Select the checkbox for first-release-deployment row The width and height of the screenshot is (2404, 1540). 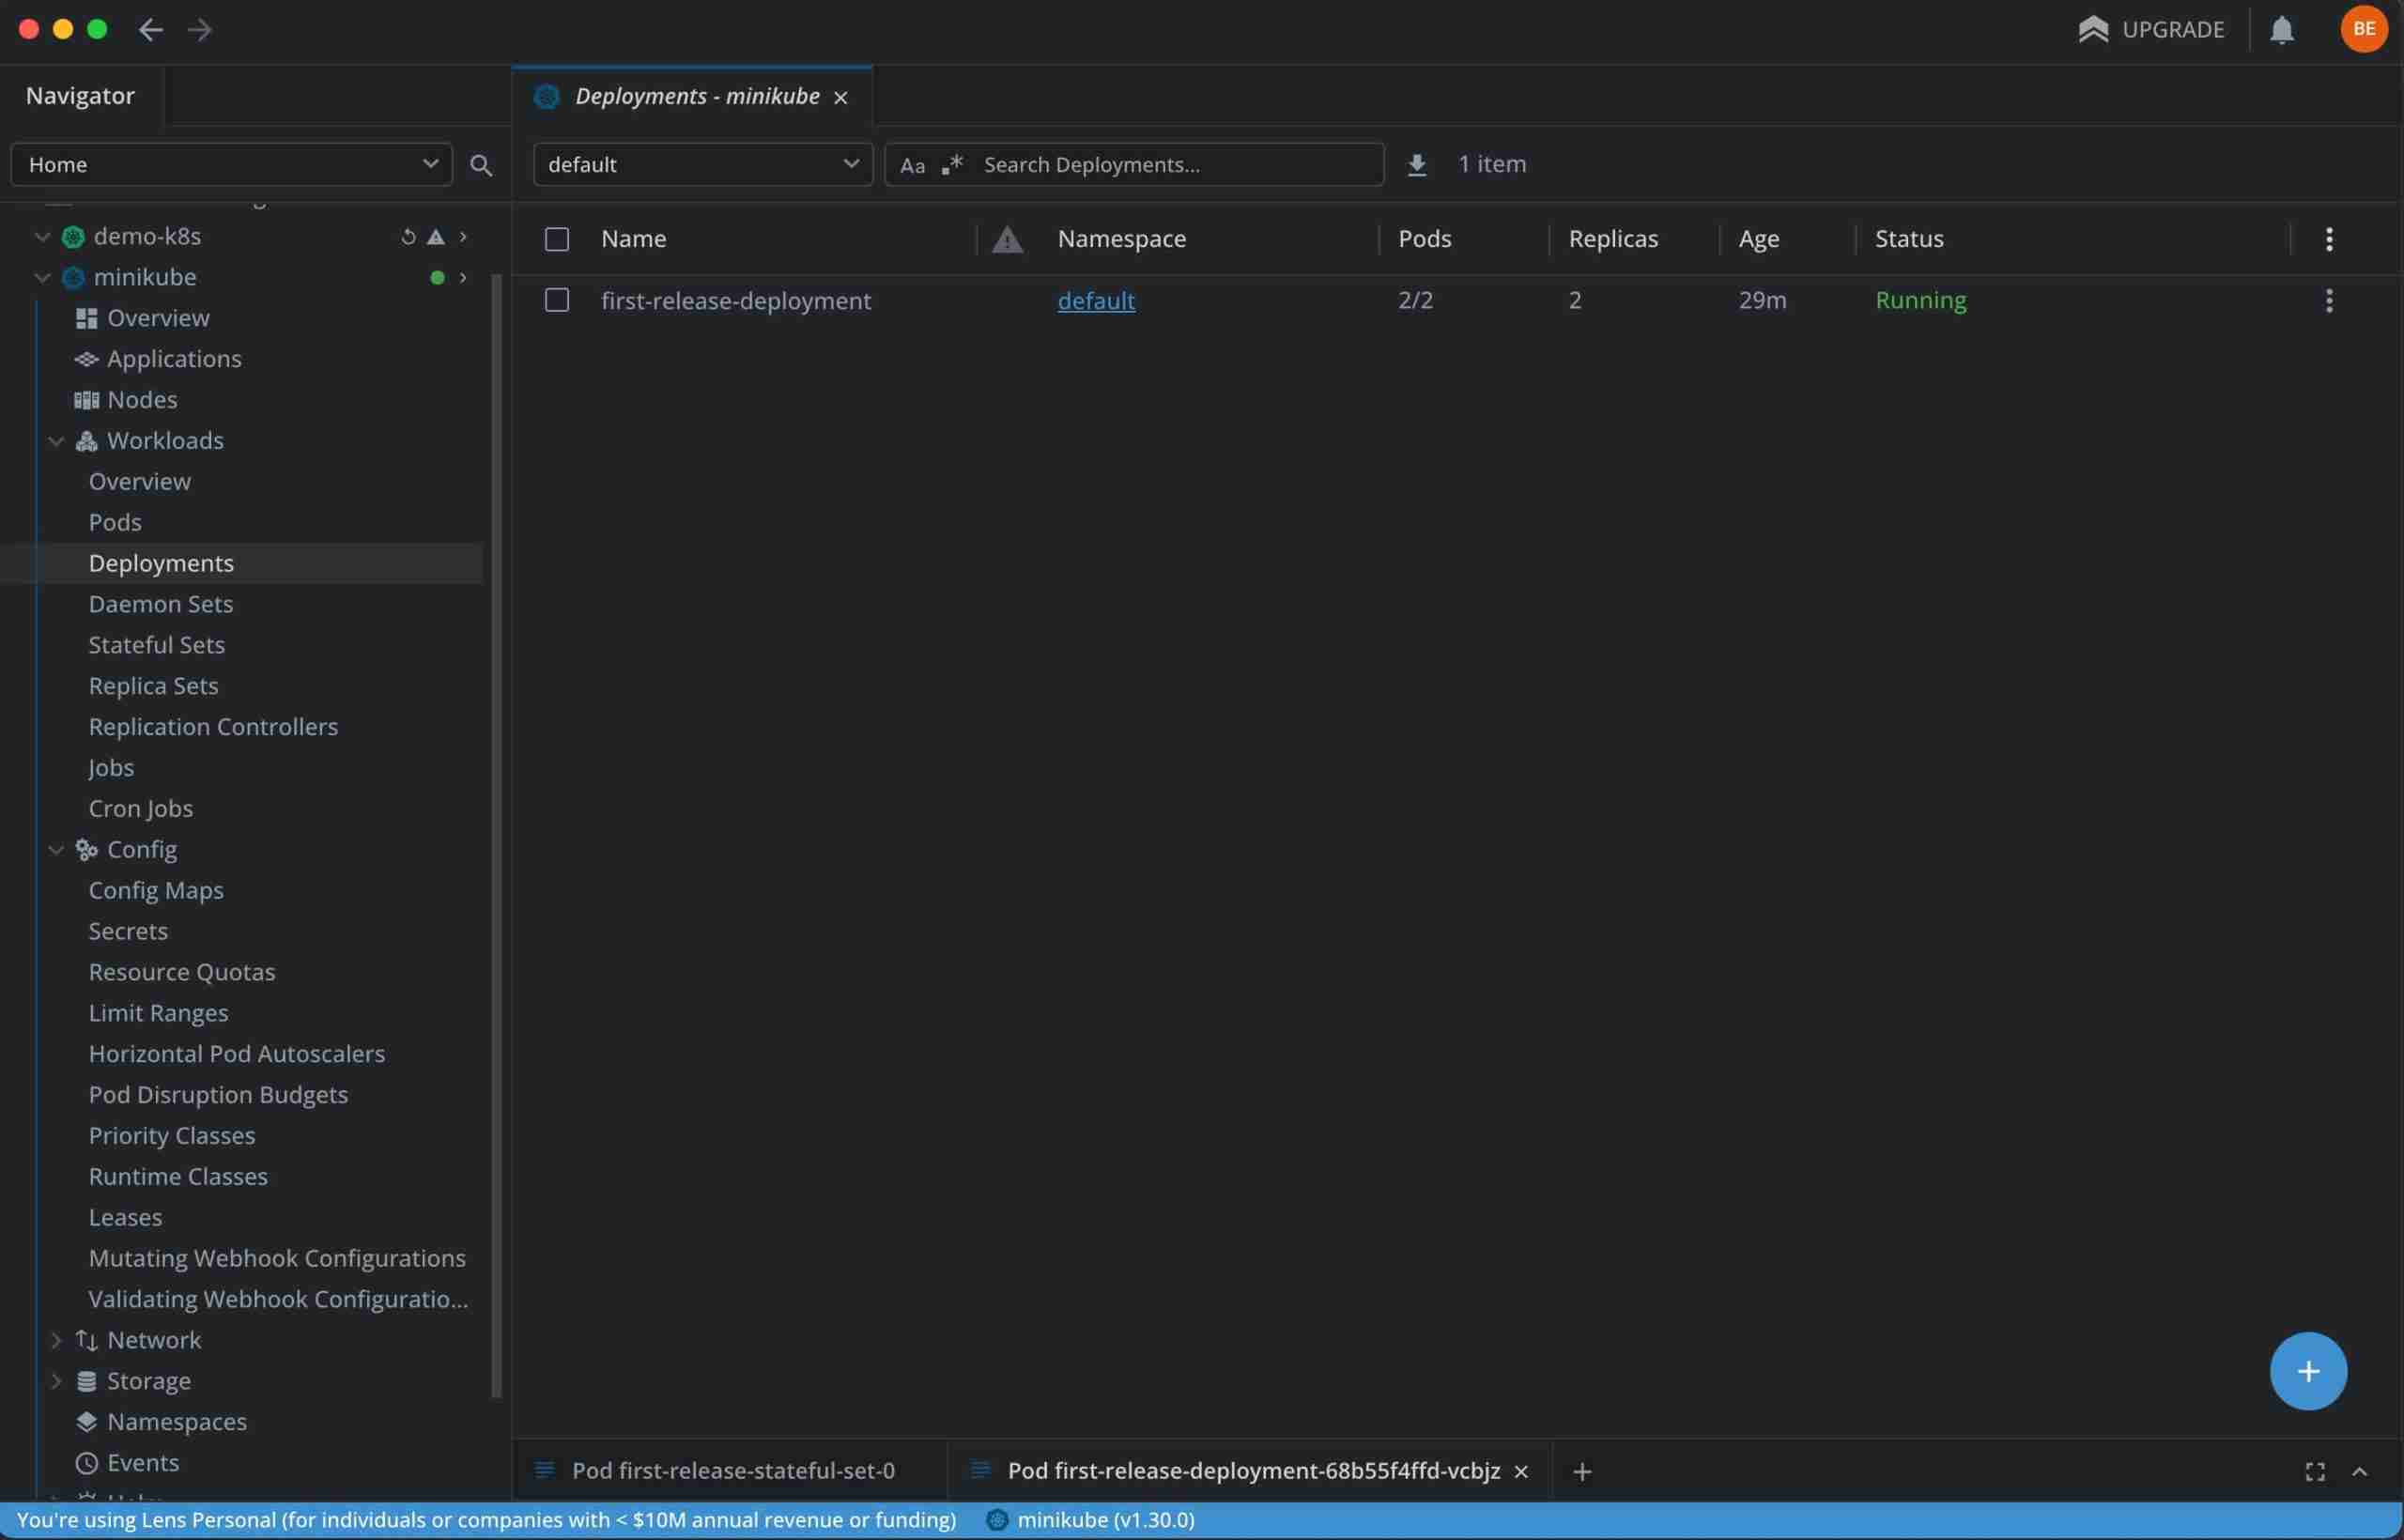[x=556, y=300]
